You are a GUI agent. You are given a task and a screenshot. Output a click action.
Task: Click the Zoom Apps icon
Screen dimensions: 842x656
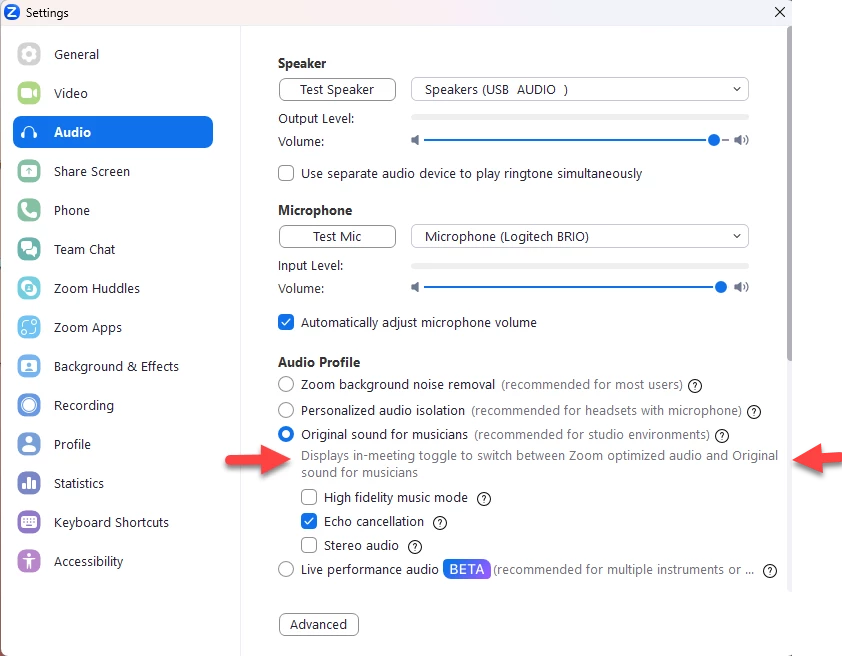click(28, 327)
